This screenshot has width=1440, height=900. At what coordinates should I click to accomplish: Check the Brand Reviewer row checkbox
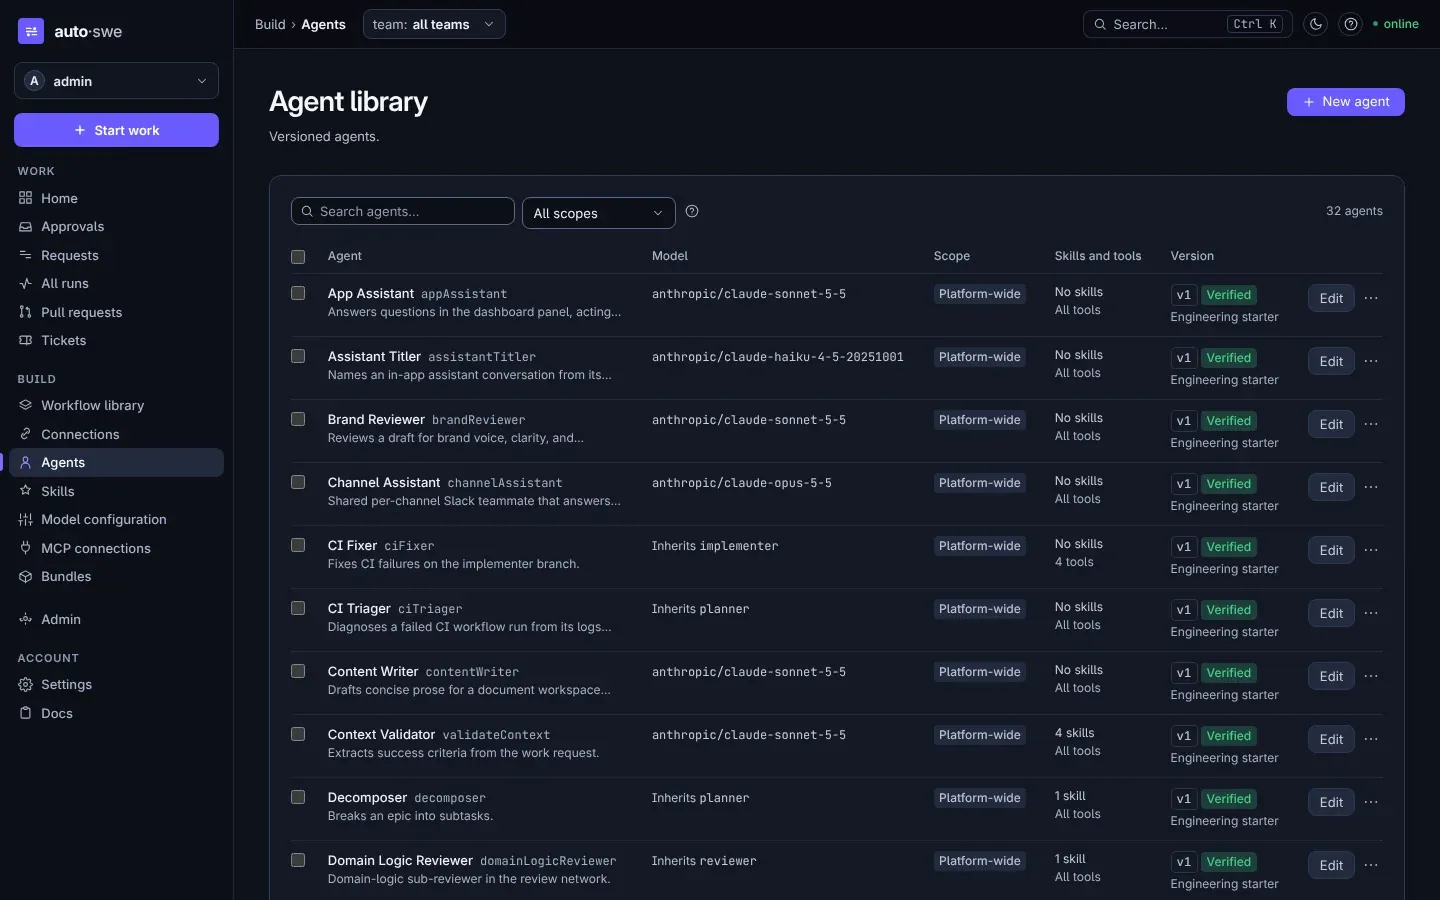point(298,419)
